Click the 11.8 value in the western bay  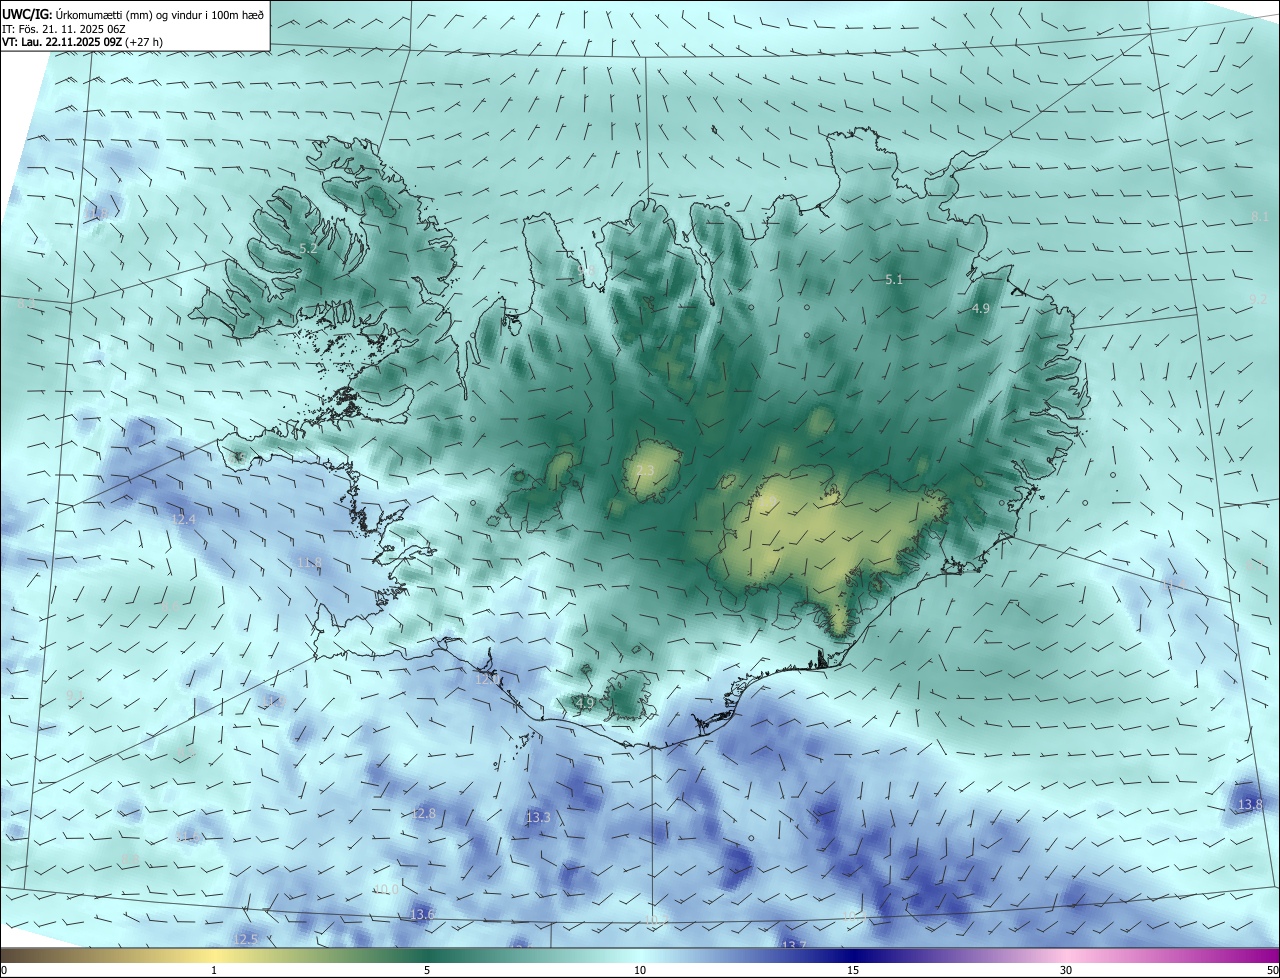click(309, 563)
